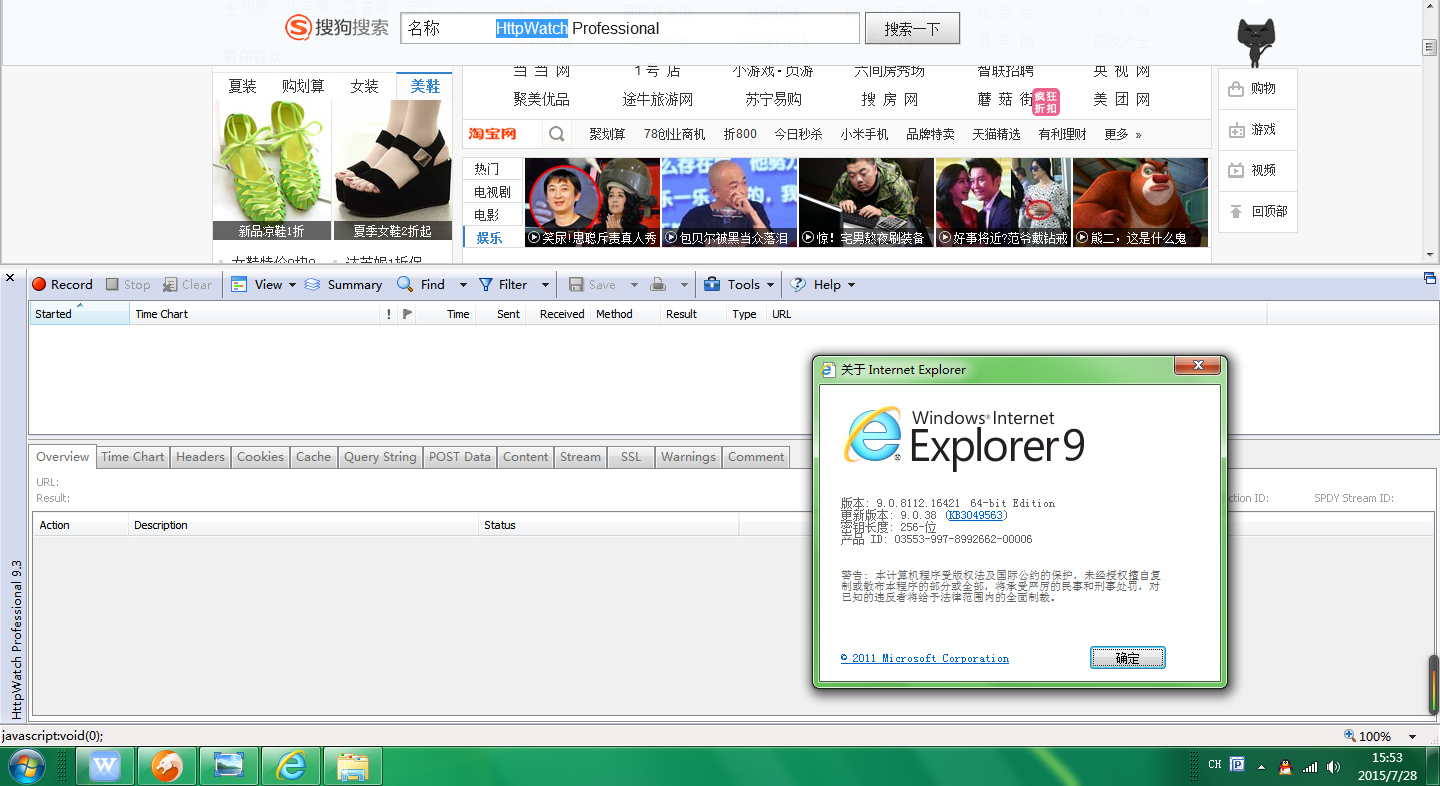Viewport: 1440px width, 786px height.
Task: Click the Tmall cat icon at top right
Action: (x=1255, y=30)
